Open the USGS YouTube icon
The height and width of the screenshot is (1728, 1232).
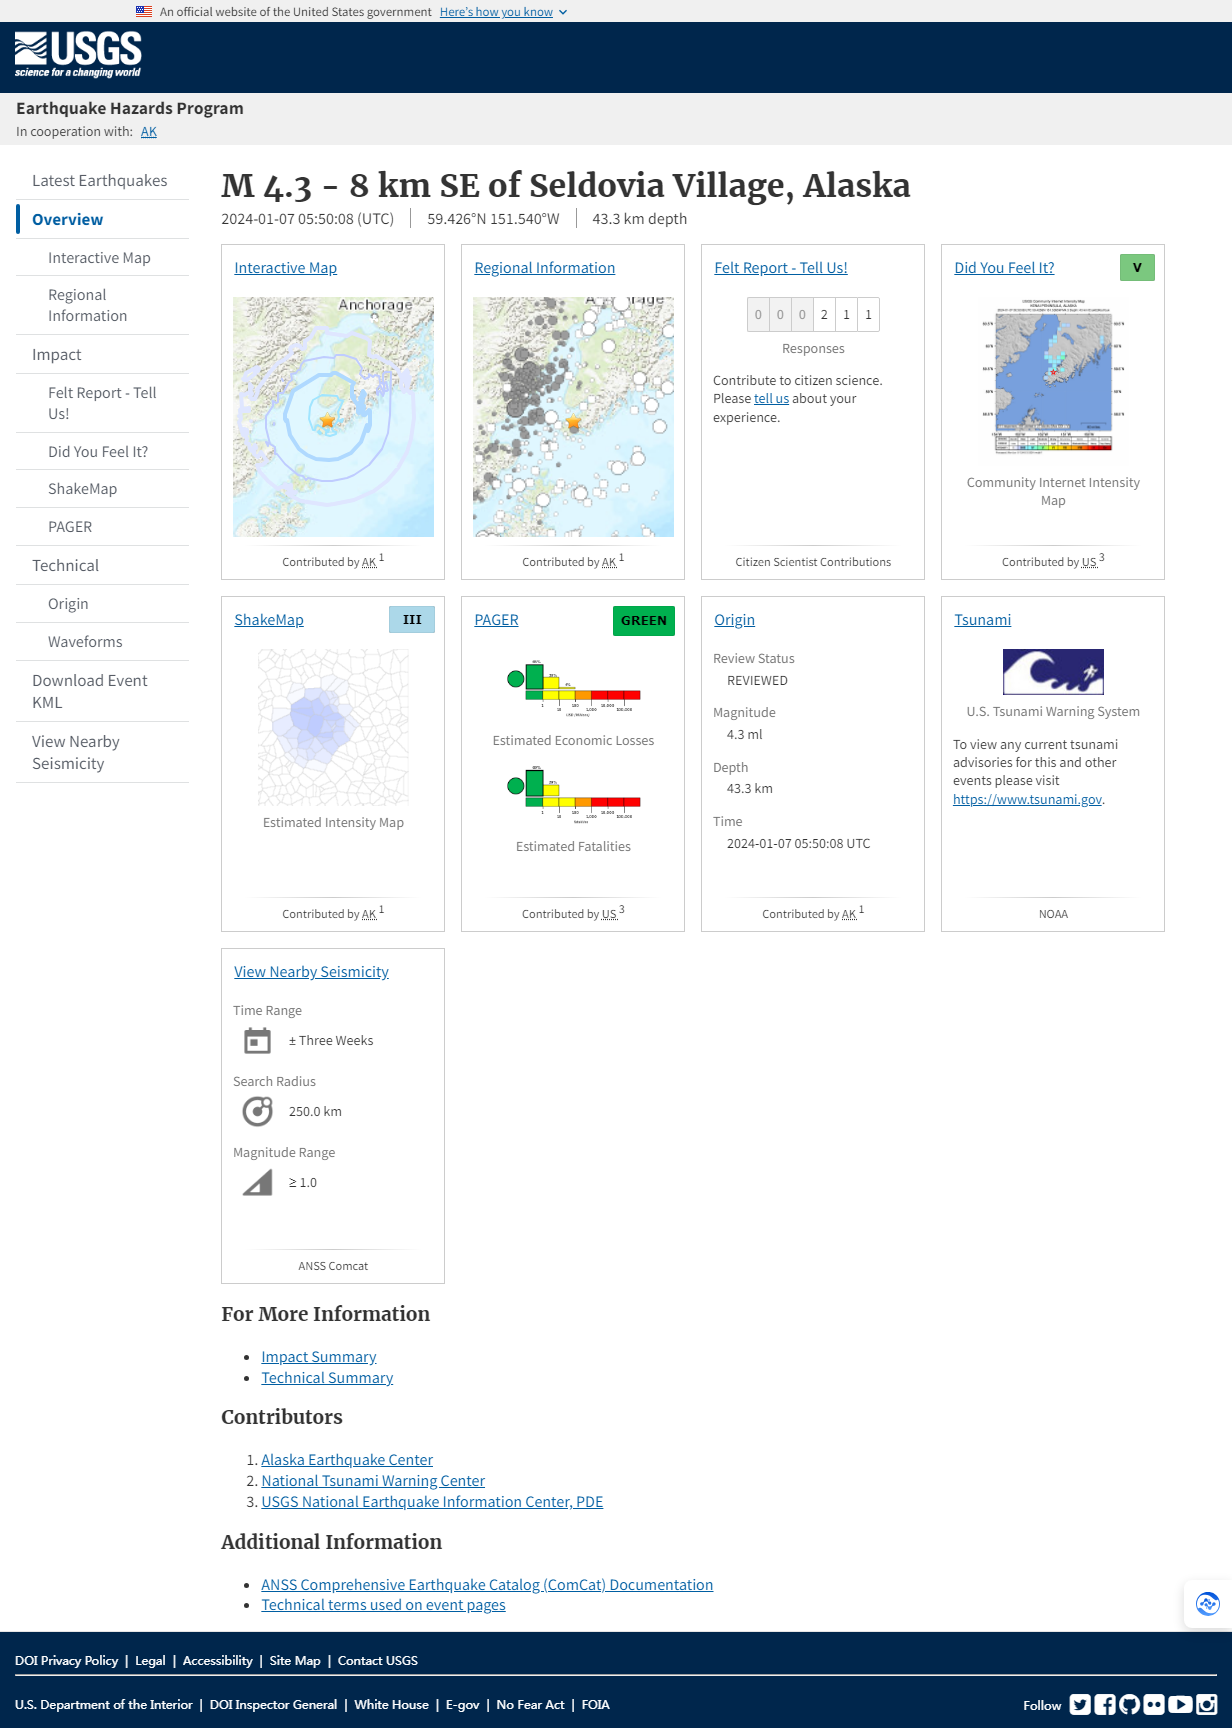pos(1180,1705)
